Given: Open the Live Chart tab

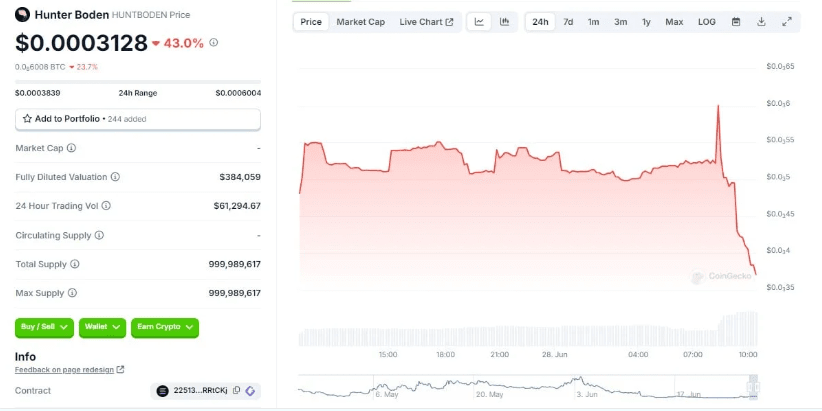Looking at the screenshot, I should [x=426, y=22].
